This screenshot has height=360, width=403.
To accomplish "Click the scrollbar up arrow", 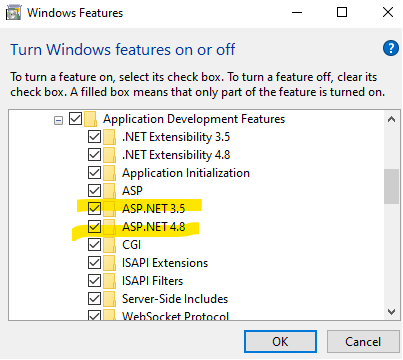I will point(392,119).
